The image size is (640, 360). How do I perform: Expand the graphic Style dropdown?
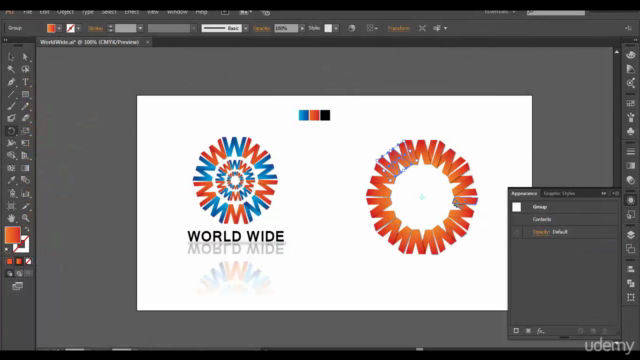pyautogui.click(x=336, y=28)
